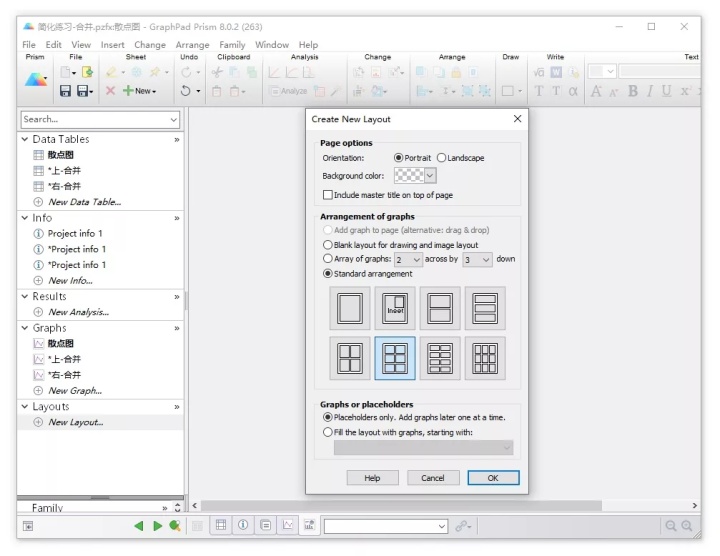The height and width of the screenshot is (556, 720).
Task: Click the save floppy disk icon
Action: (65, 91)
